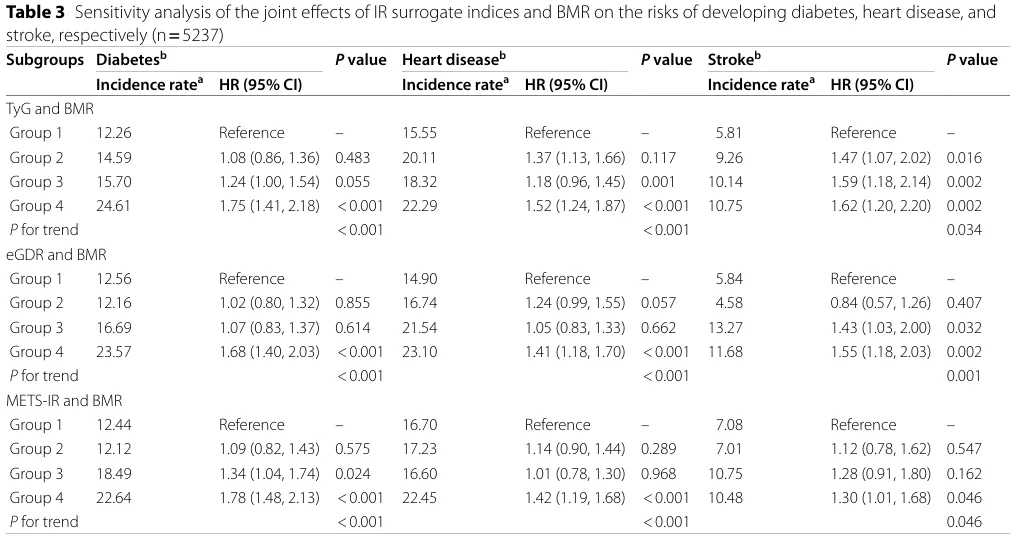1013x538 pixels.
Task: Select the P value 0.483 cell
Action: pos(354,157)
